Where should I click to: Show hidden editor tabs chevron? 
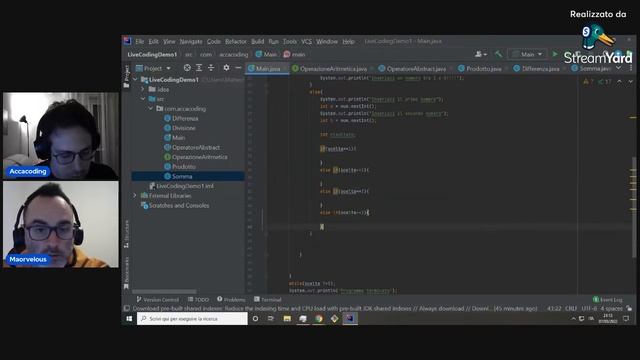click(x=619, y=68)
